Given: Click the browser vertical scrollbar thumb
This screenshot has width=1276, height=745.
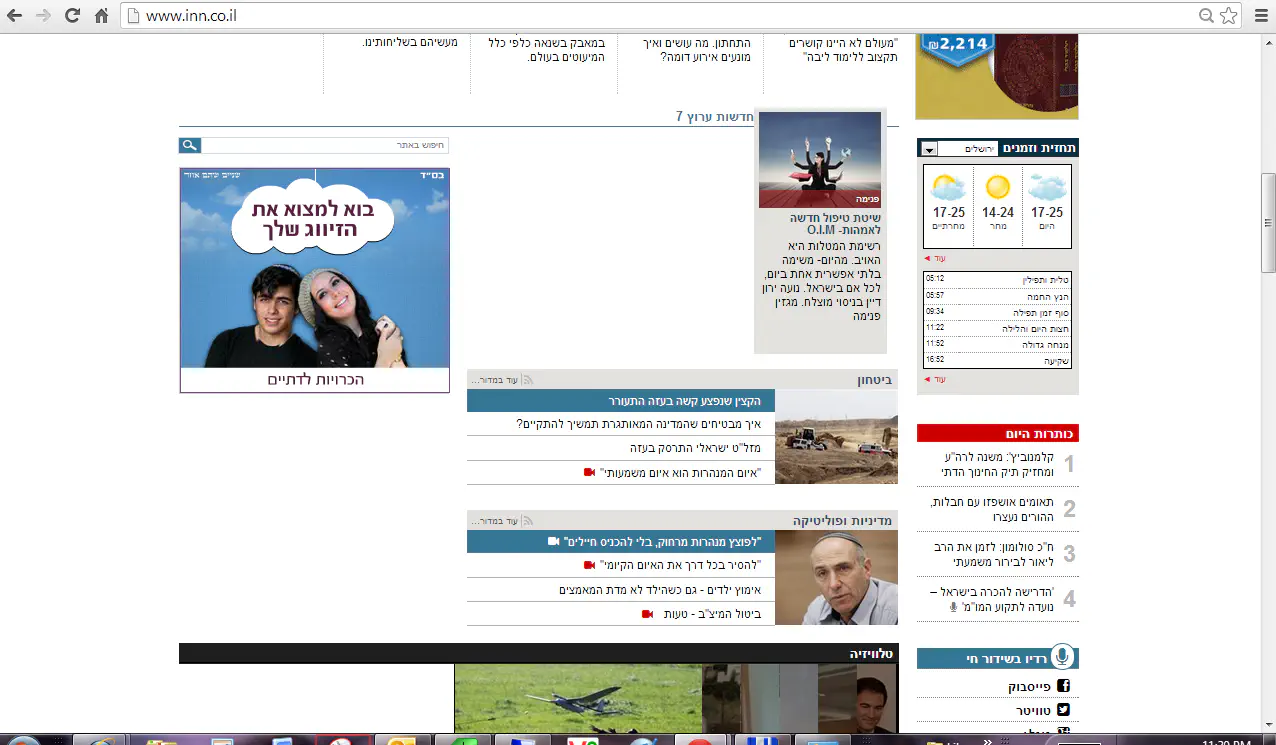Looking at the screenshot, I should [x=1268, y=220].
